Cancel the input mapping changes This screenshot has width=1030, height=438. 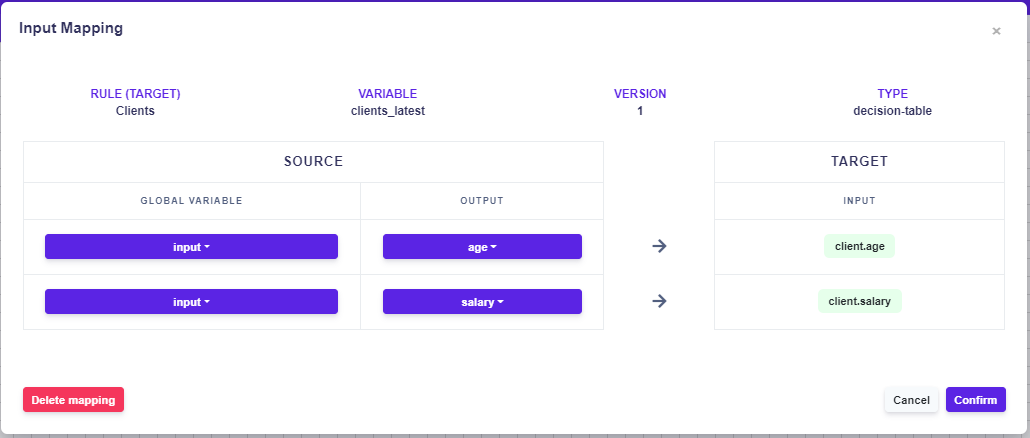911,400
